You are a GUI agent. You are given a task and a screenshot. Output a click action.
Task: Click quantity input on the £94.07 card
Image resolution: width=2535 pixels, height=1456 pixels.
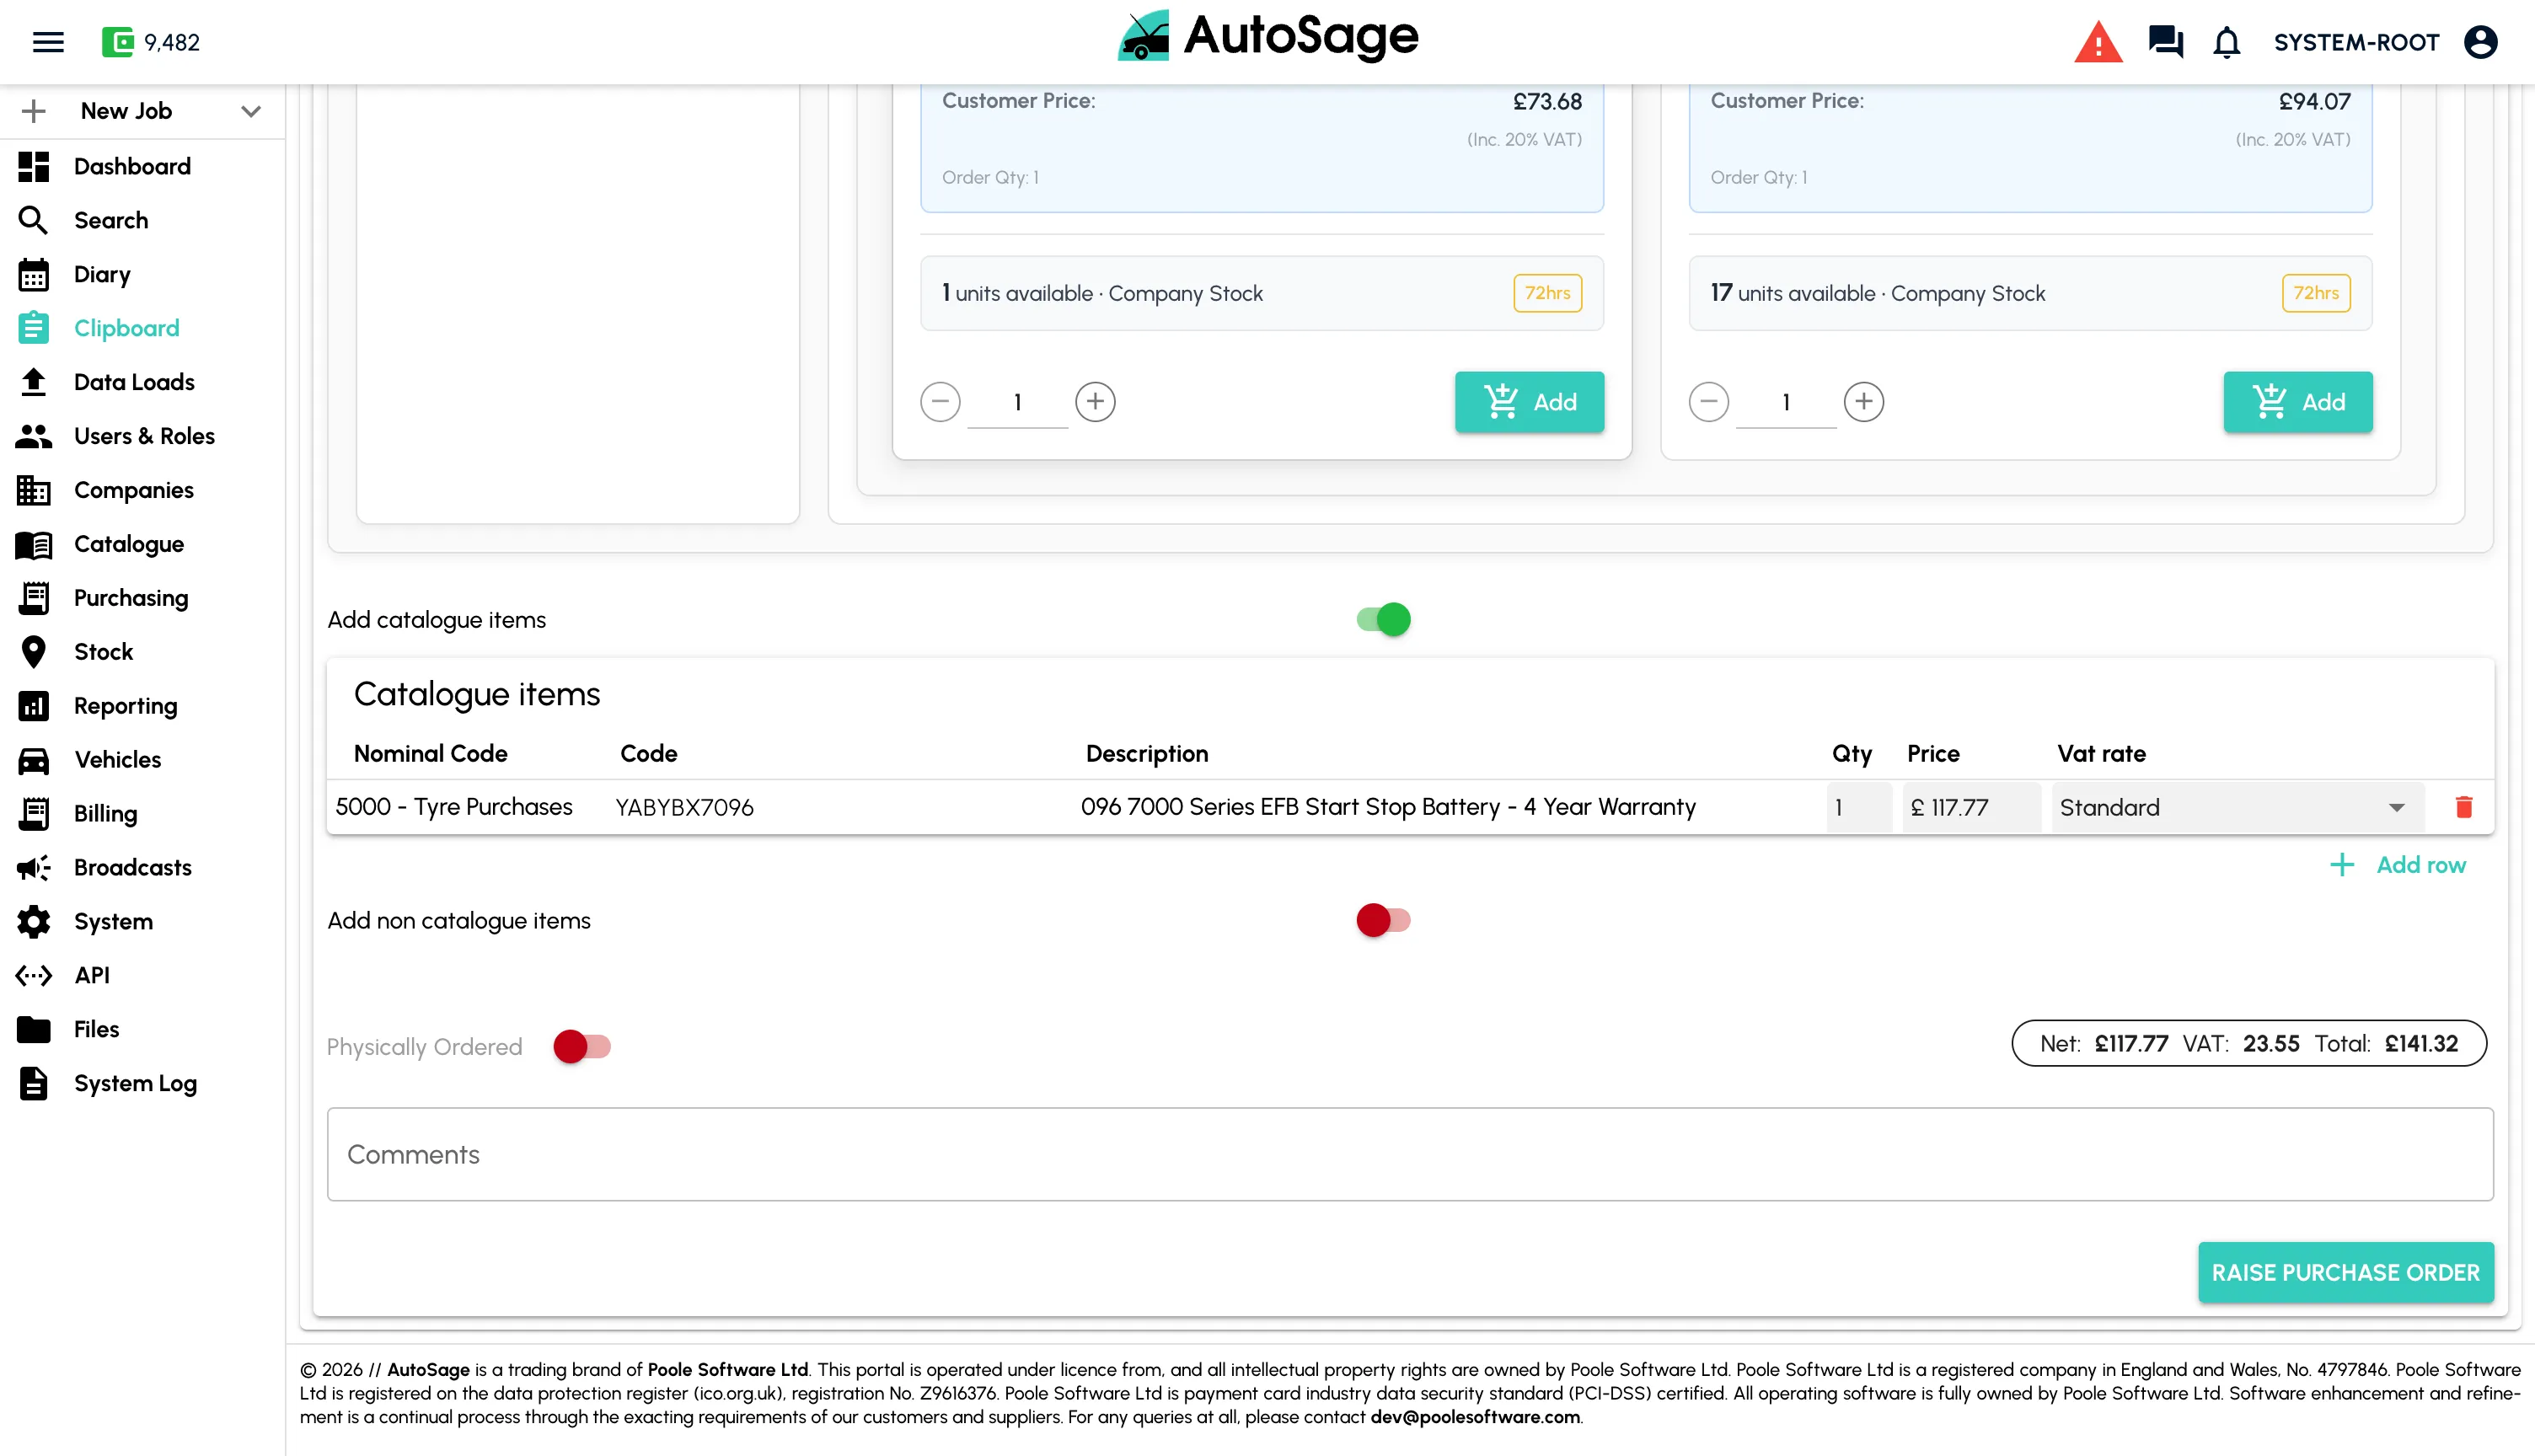(1785, 403)
